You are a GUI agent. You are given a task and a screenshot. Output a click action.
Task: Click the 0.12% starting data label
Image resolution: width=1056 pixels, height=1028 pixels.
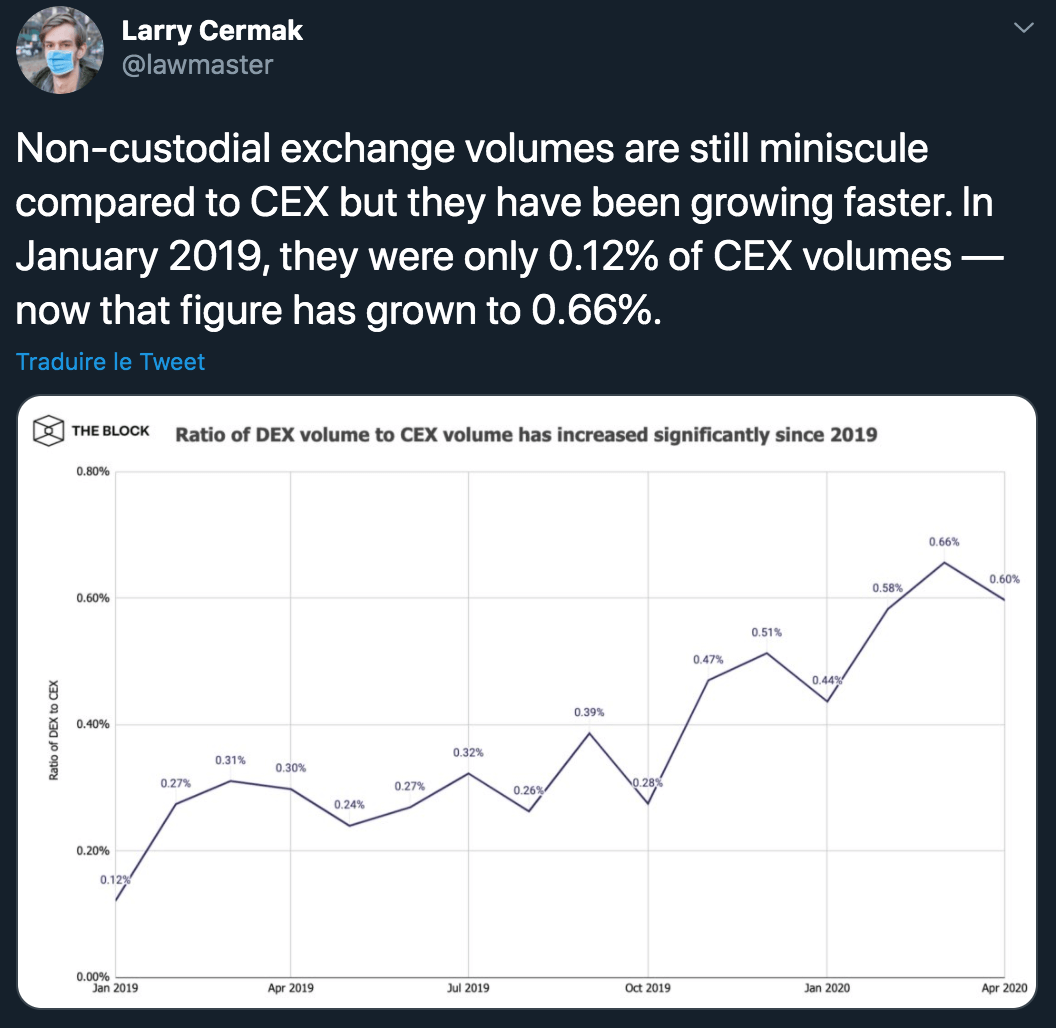click(115, 879)
